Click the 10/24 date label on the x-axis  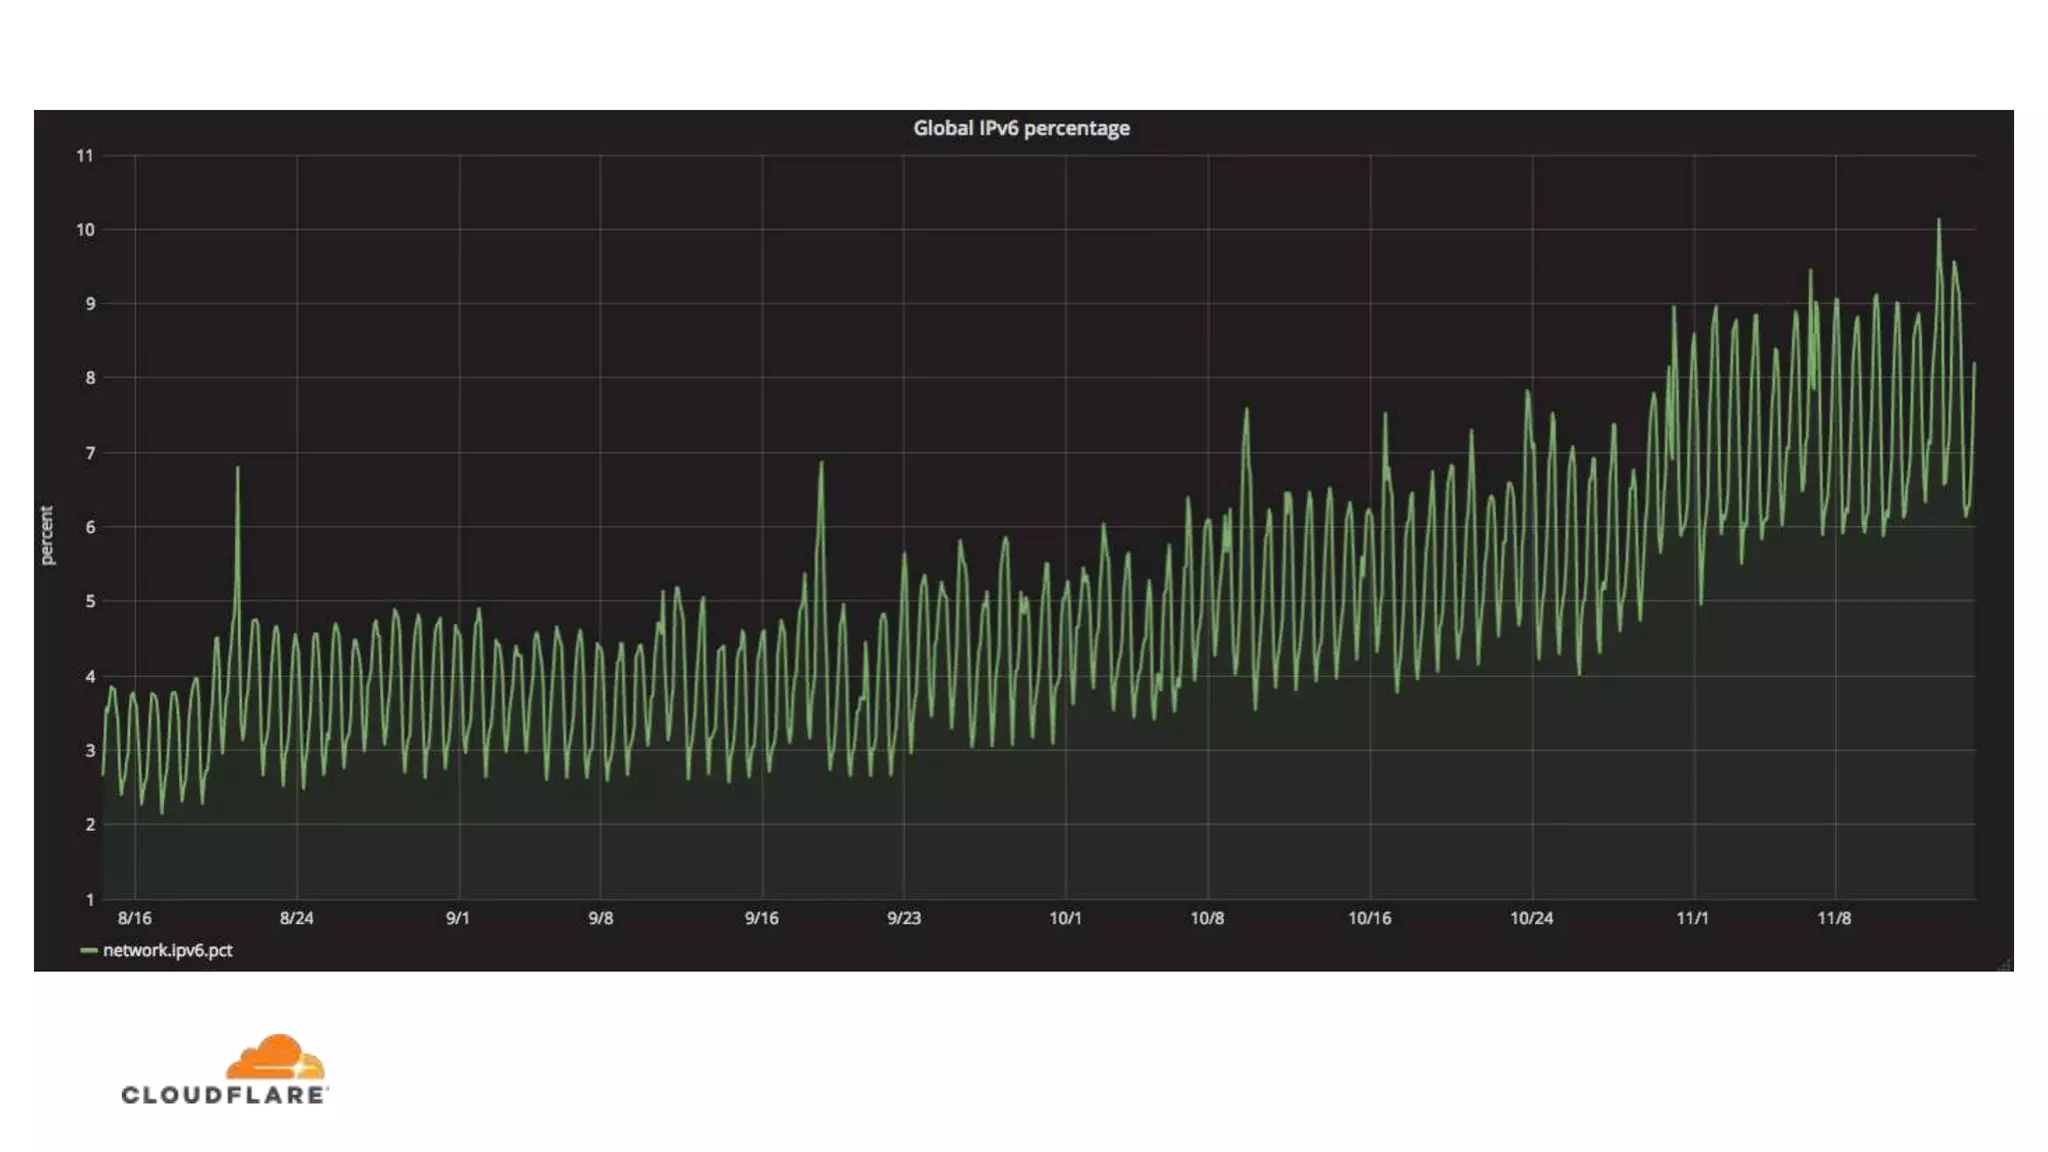click(x=1531, y=918)
